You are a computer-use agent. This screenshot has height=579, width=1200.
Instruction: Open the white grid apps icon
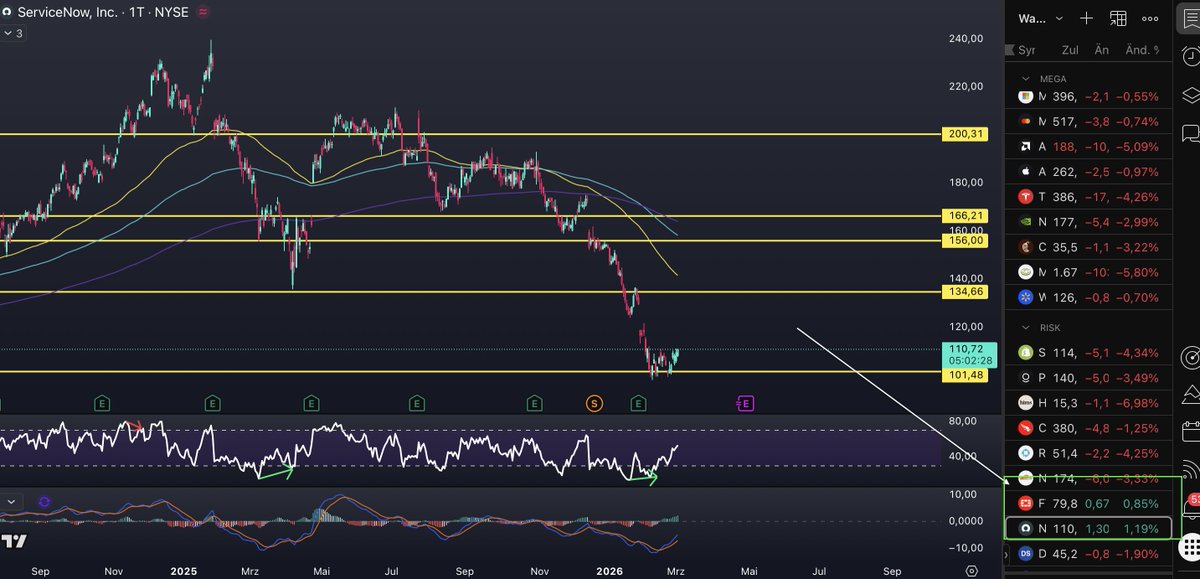pos(1190,547)
